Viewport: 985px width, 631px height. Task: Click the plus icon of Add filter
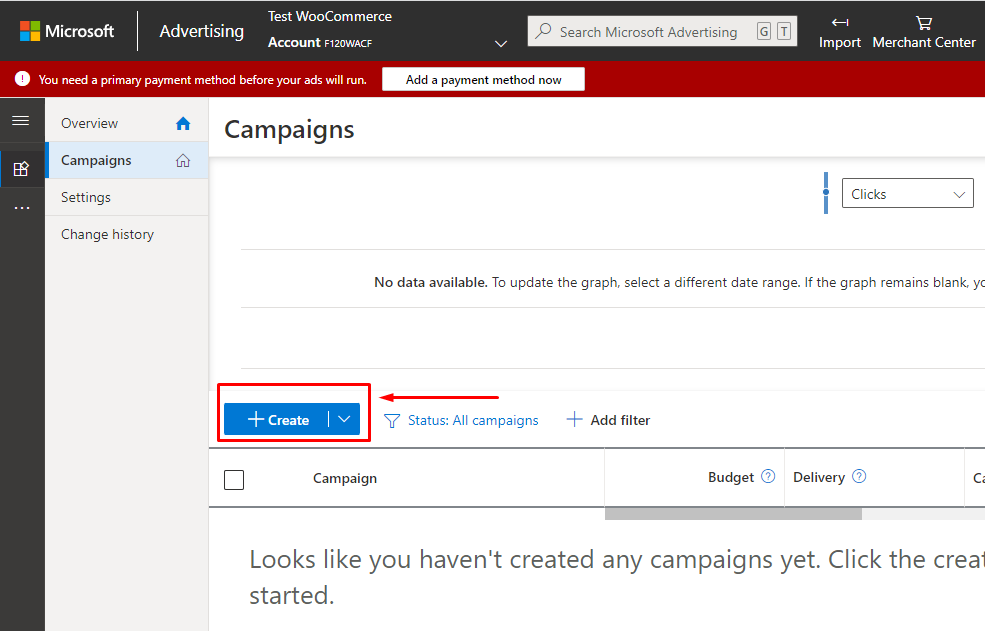pyautogui.click(x=574, y=419)
